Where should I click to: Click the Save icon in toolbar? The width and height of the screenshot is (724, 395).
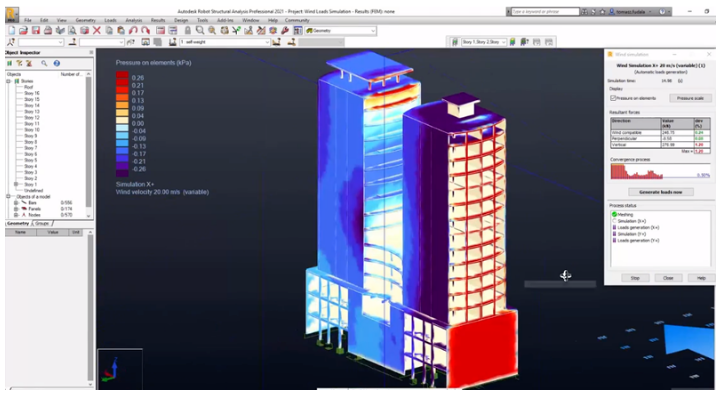pos(36,30)
